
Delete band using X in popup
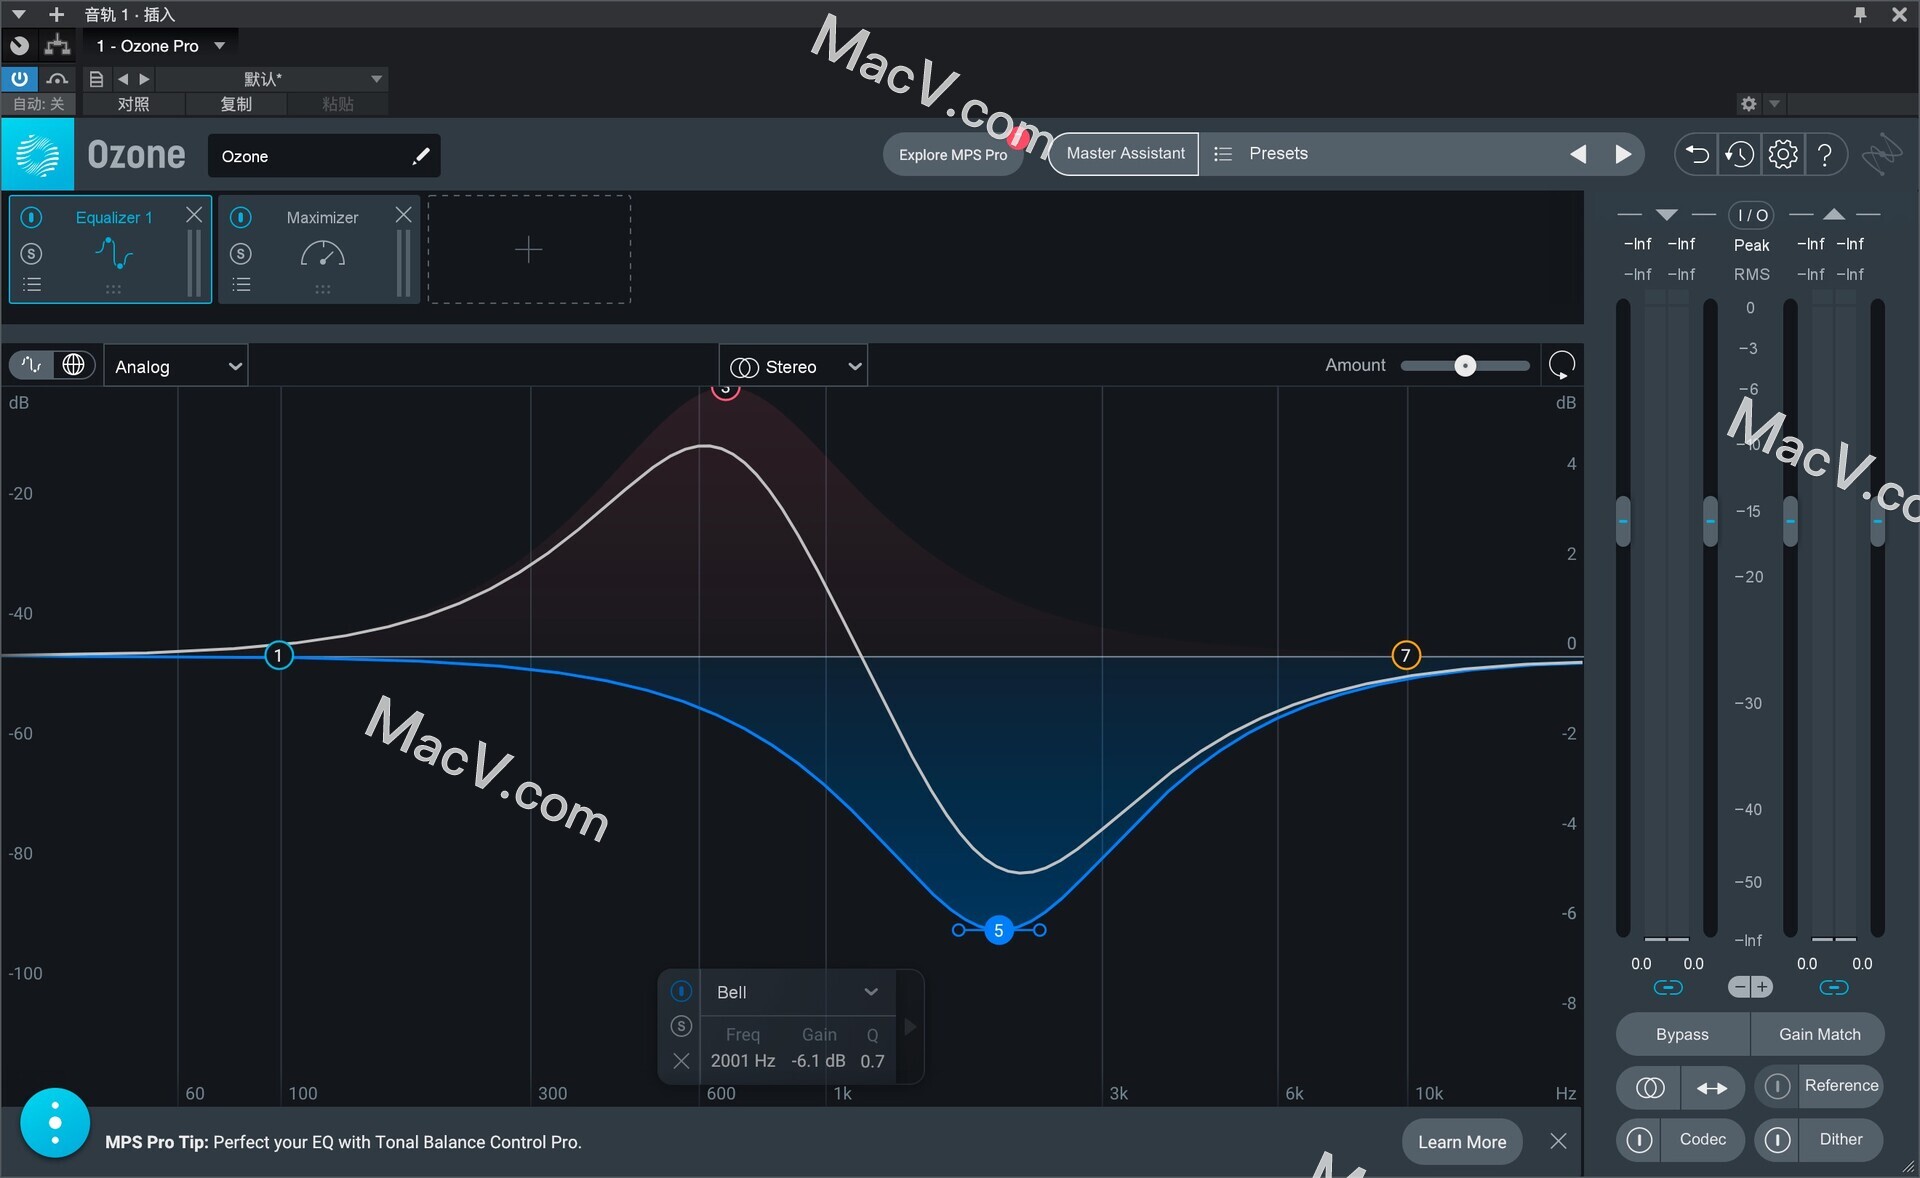681,1061
